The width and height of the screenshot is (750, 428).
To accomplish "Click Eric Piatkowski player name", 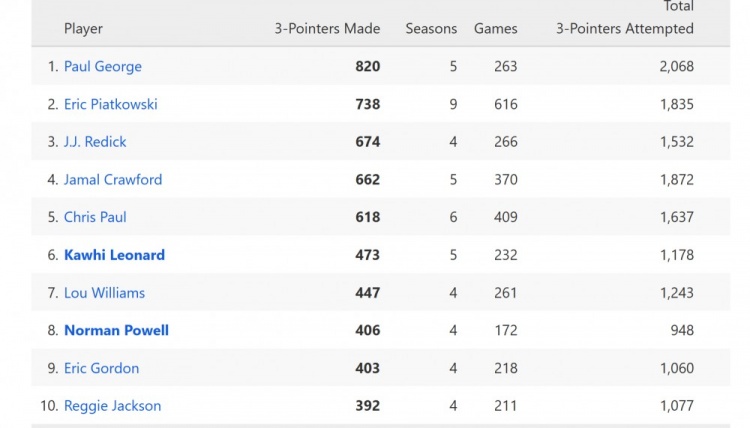I will [x=110, y=104].
